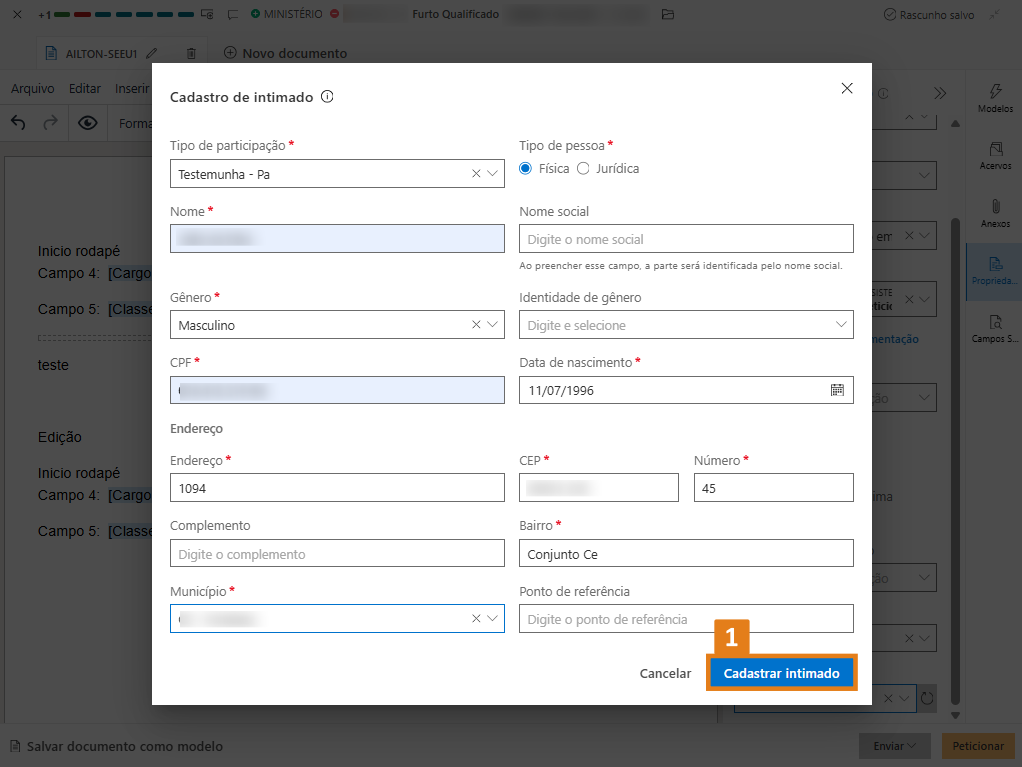Expand the Município dropdown list

pos(493,619)
